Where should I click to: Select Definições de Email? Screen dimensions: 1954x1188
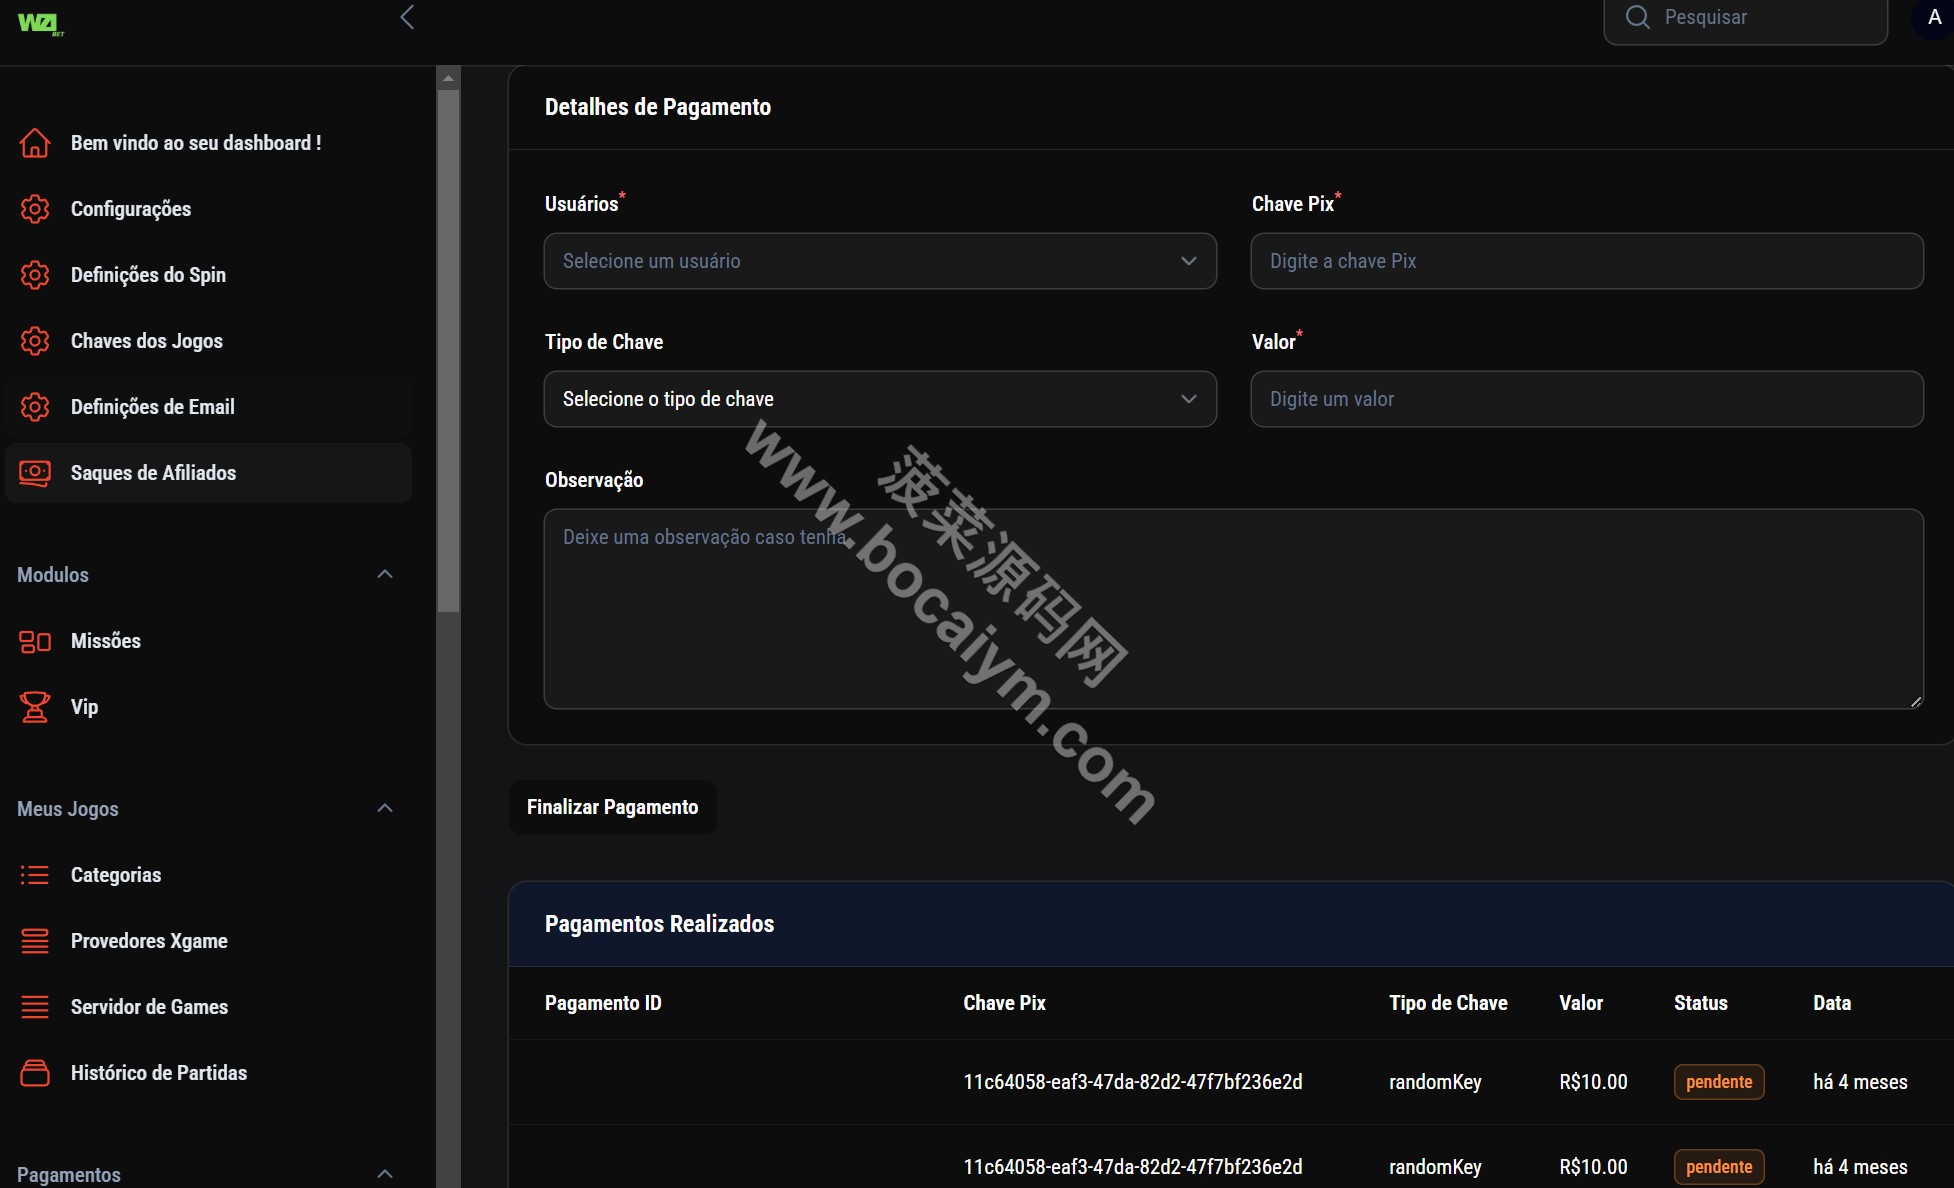coord(209,407)
